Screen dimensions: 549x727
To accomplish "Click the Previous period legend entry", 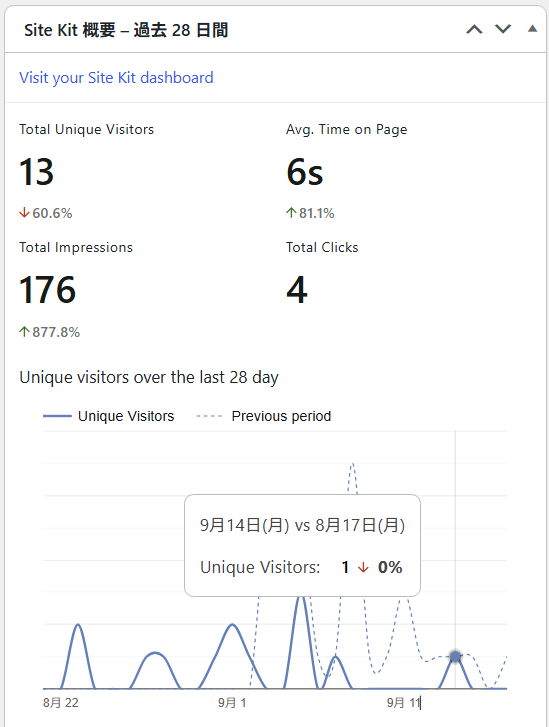I will 263,416.
